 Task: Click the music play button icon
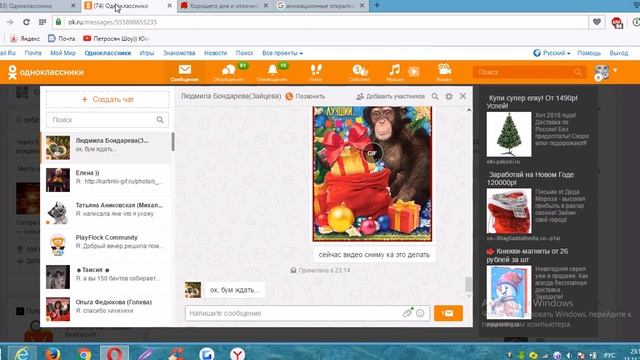pyautogui.click(x=413, y=72)
